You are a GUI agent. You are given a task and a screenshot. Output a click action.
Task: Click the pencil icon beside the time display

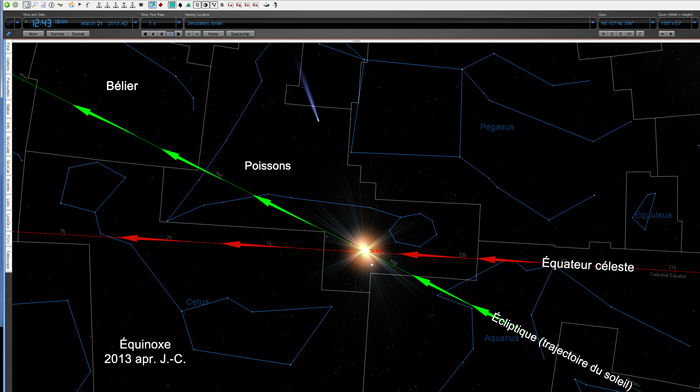(x=9, y=23)
